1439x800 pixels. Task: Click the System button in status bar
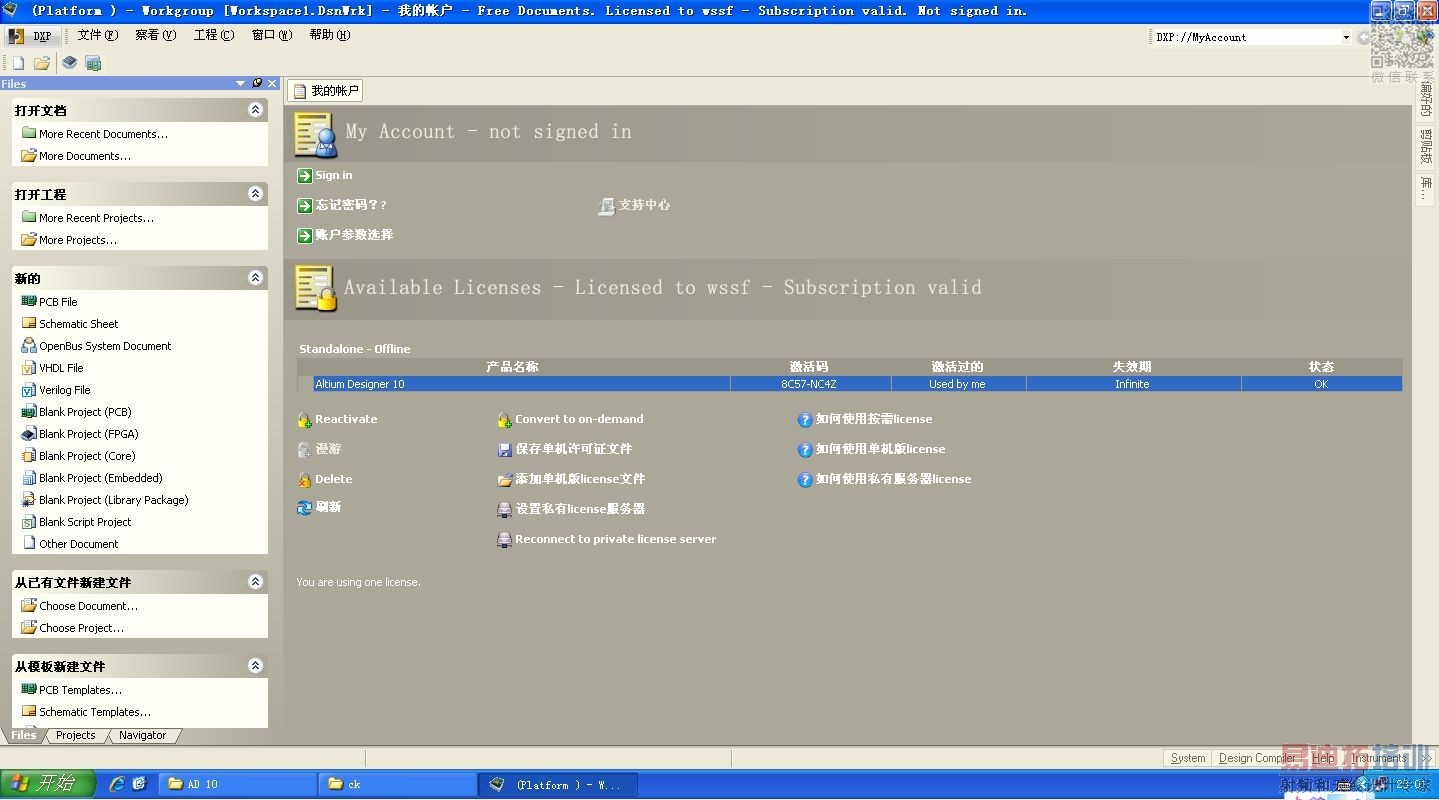pyautogui.click(x=1188, y=758)
